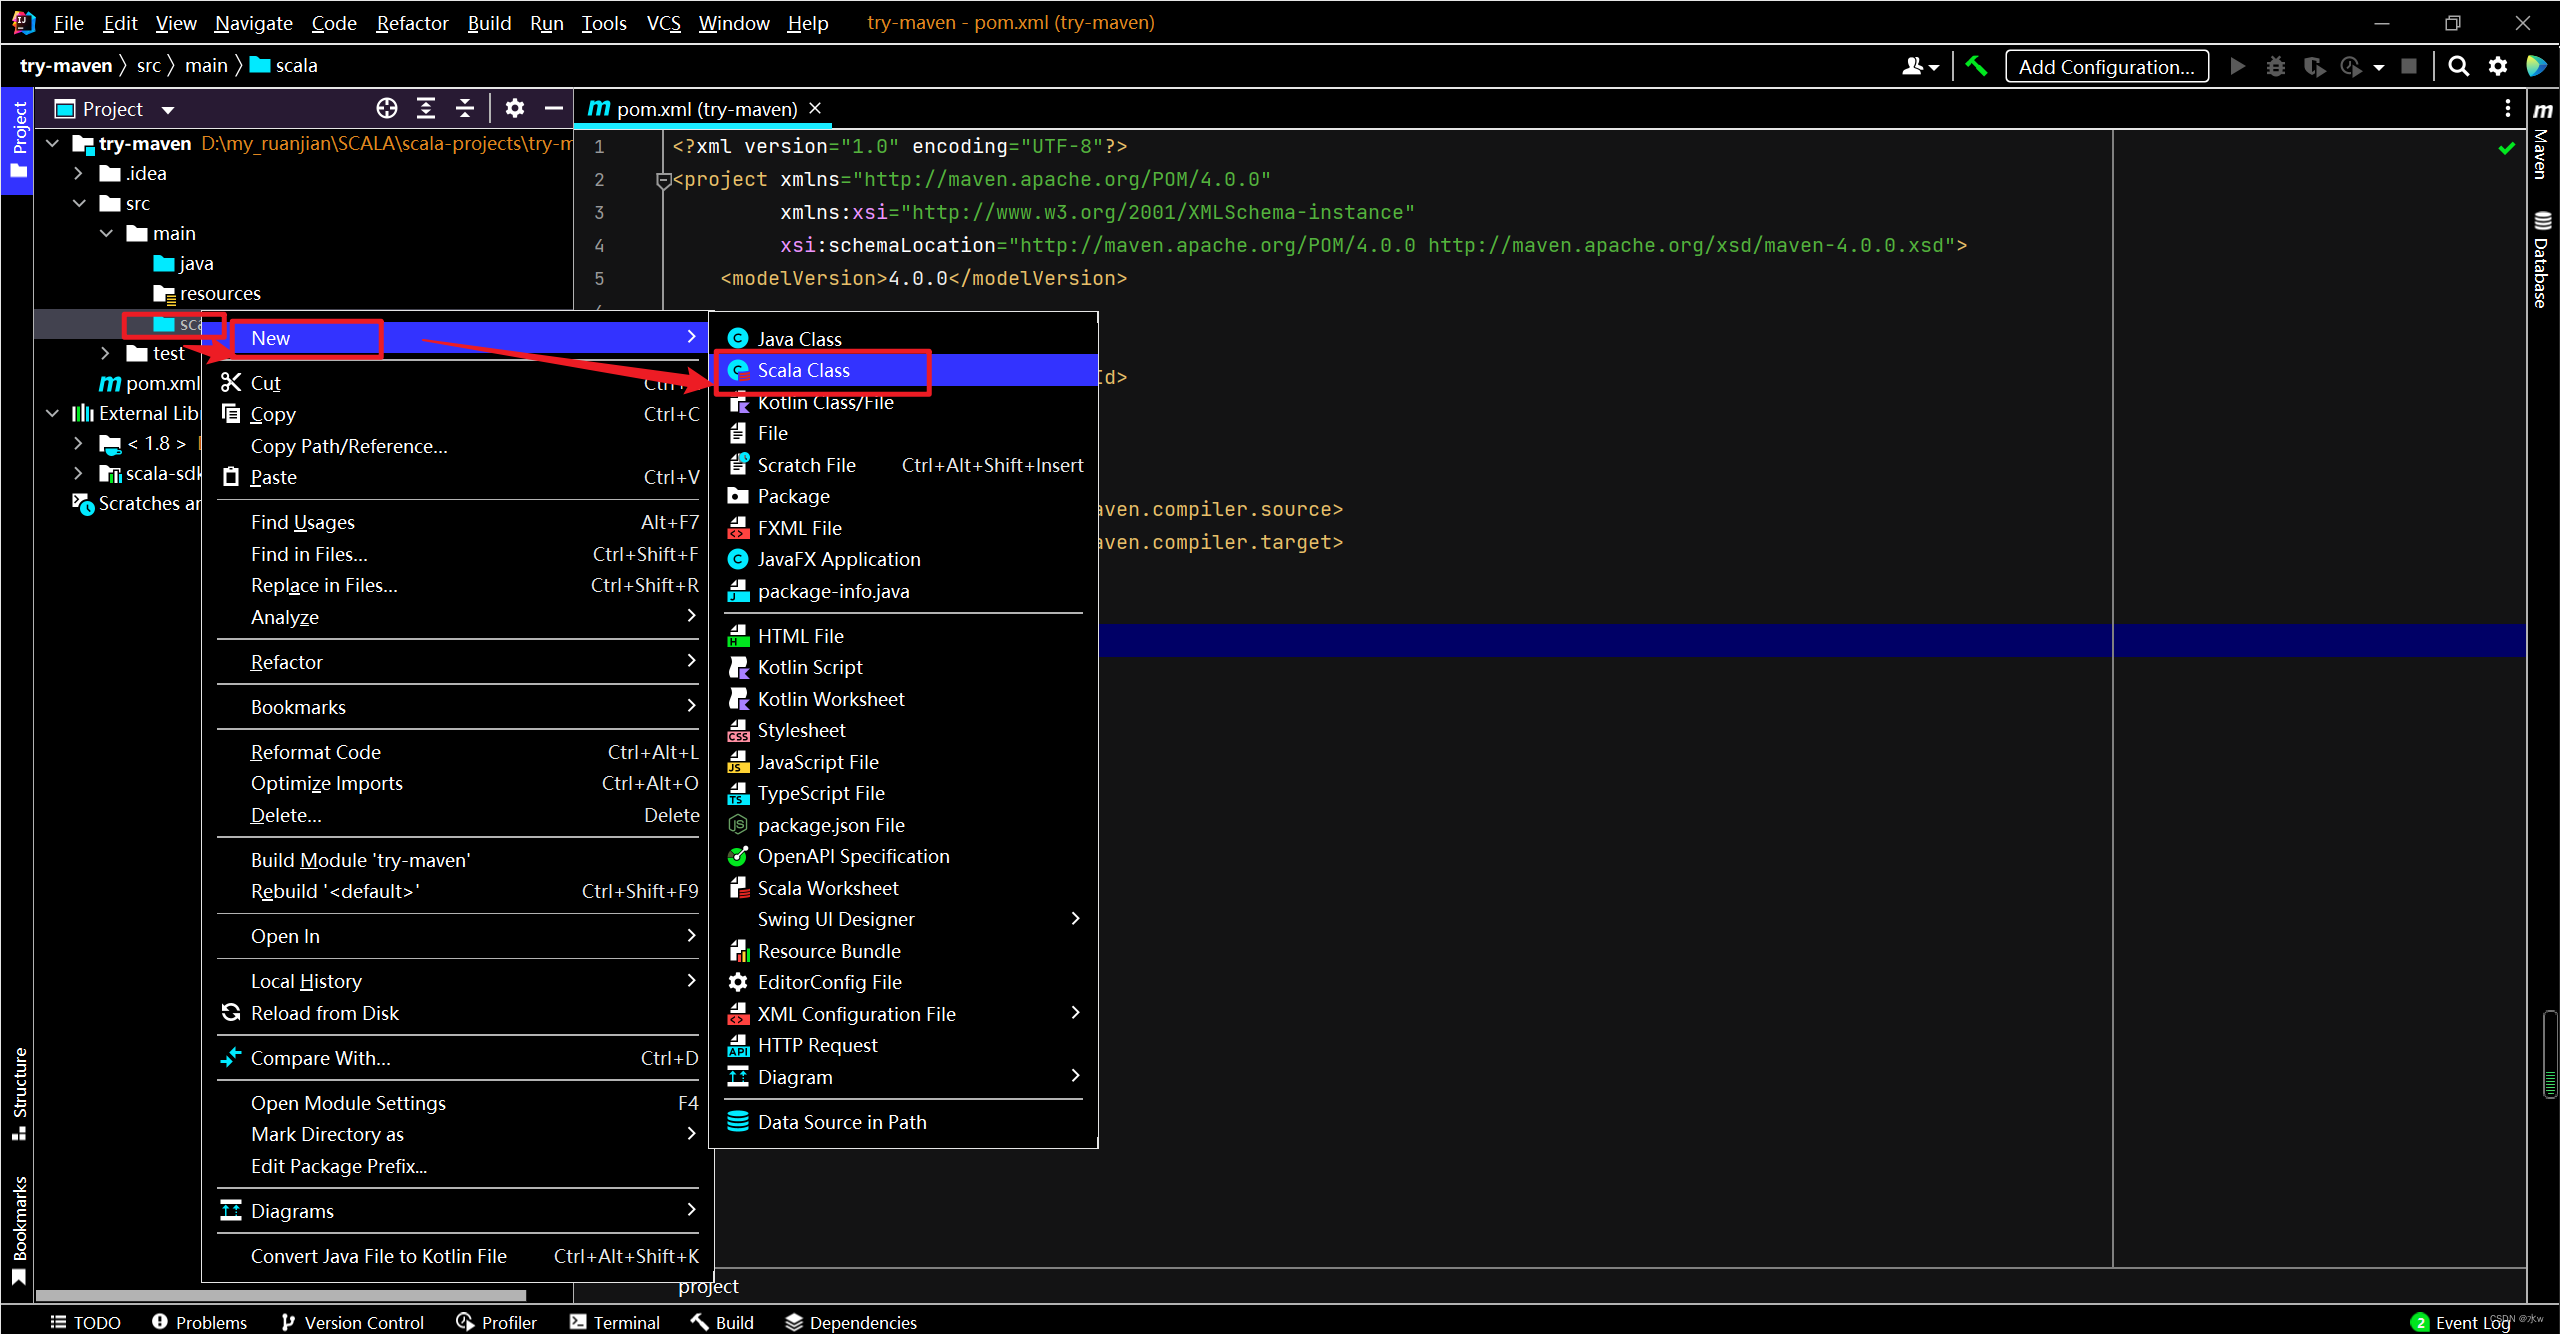Select Scala Class from New submenu

tap(803, 370)
